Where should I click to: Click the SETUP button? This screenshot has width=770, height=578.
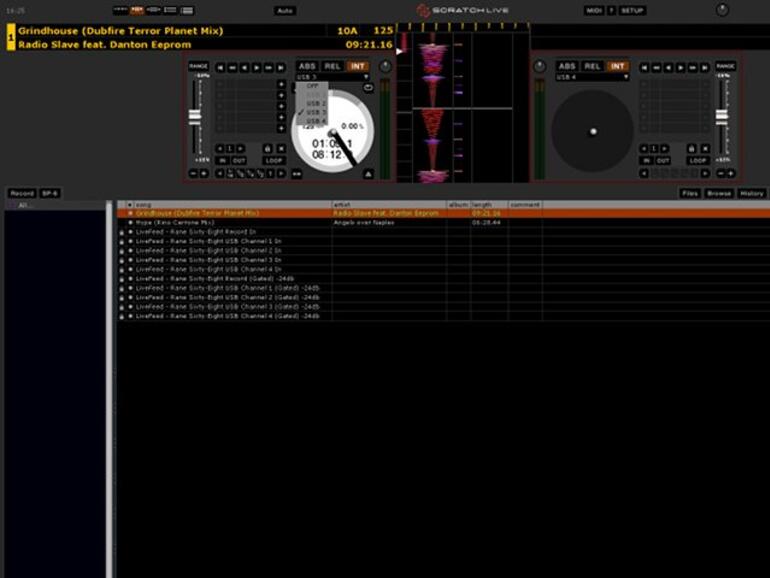(x=632, y=10)
